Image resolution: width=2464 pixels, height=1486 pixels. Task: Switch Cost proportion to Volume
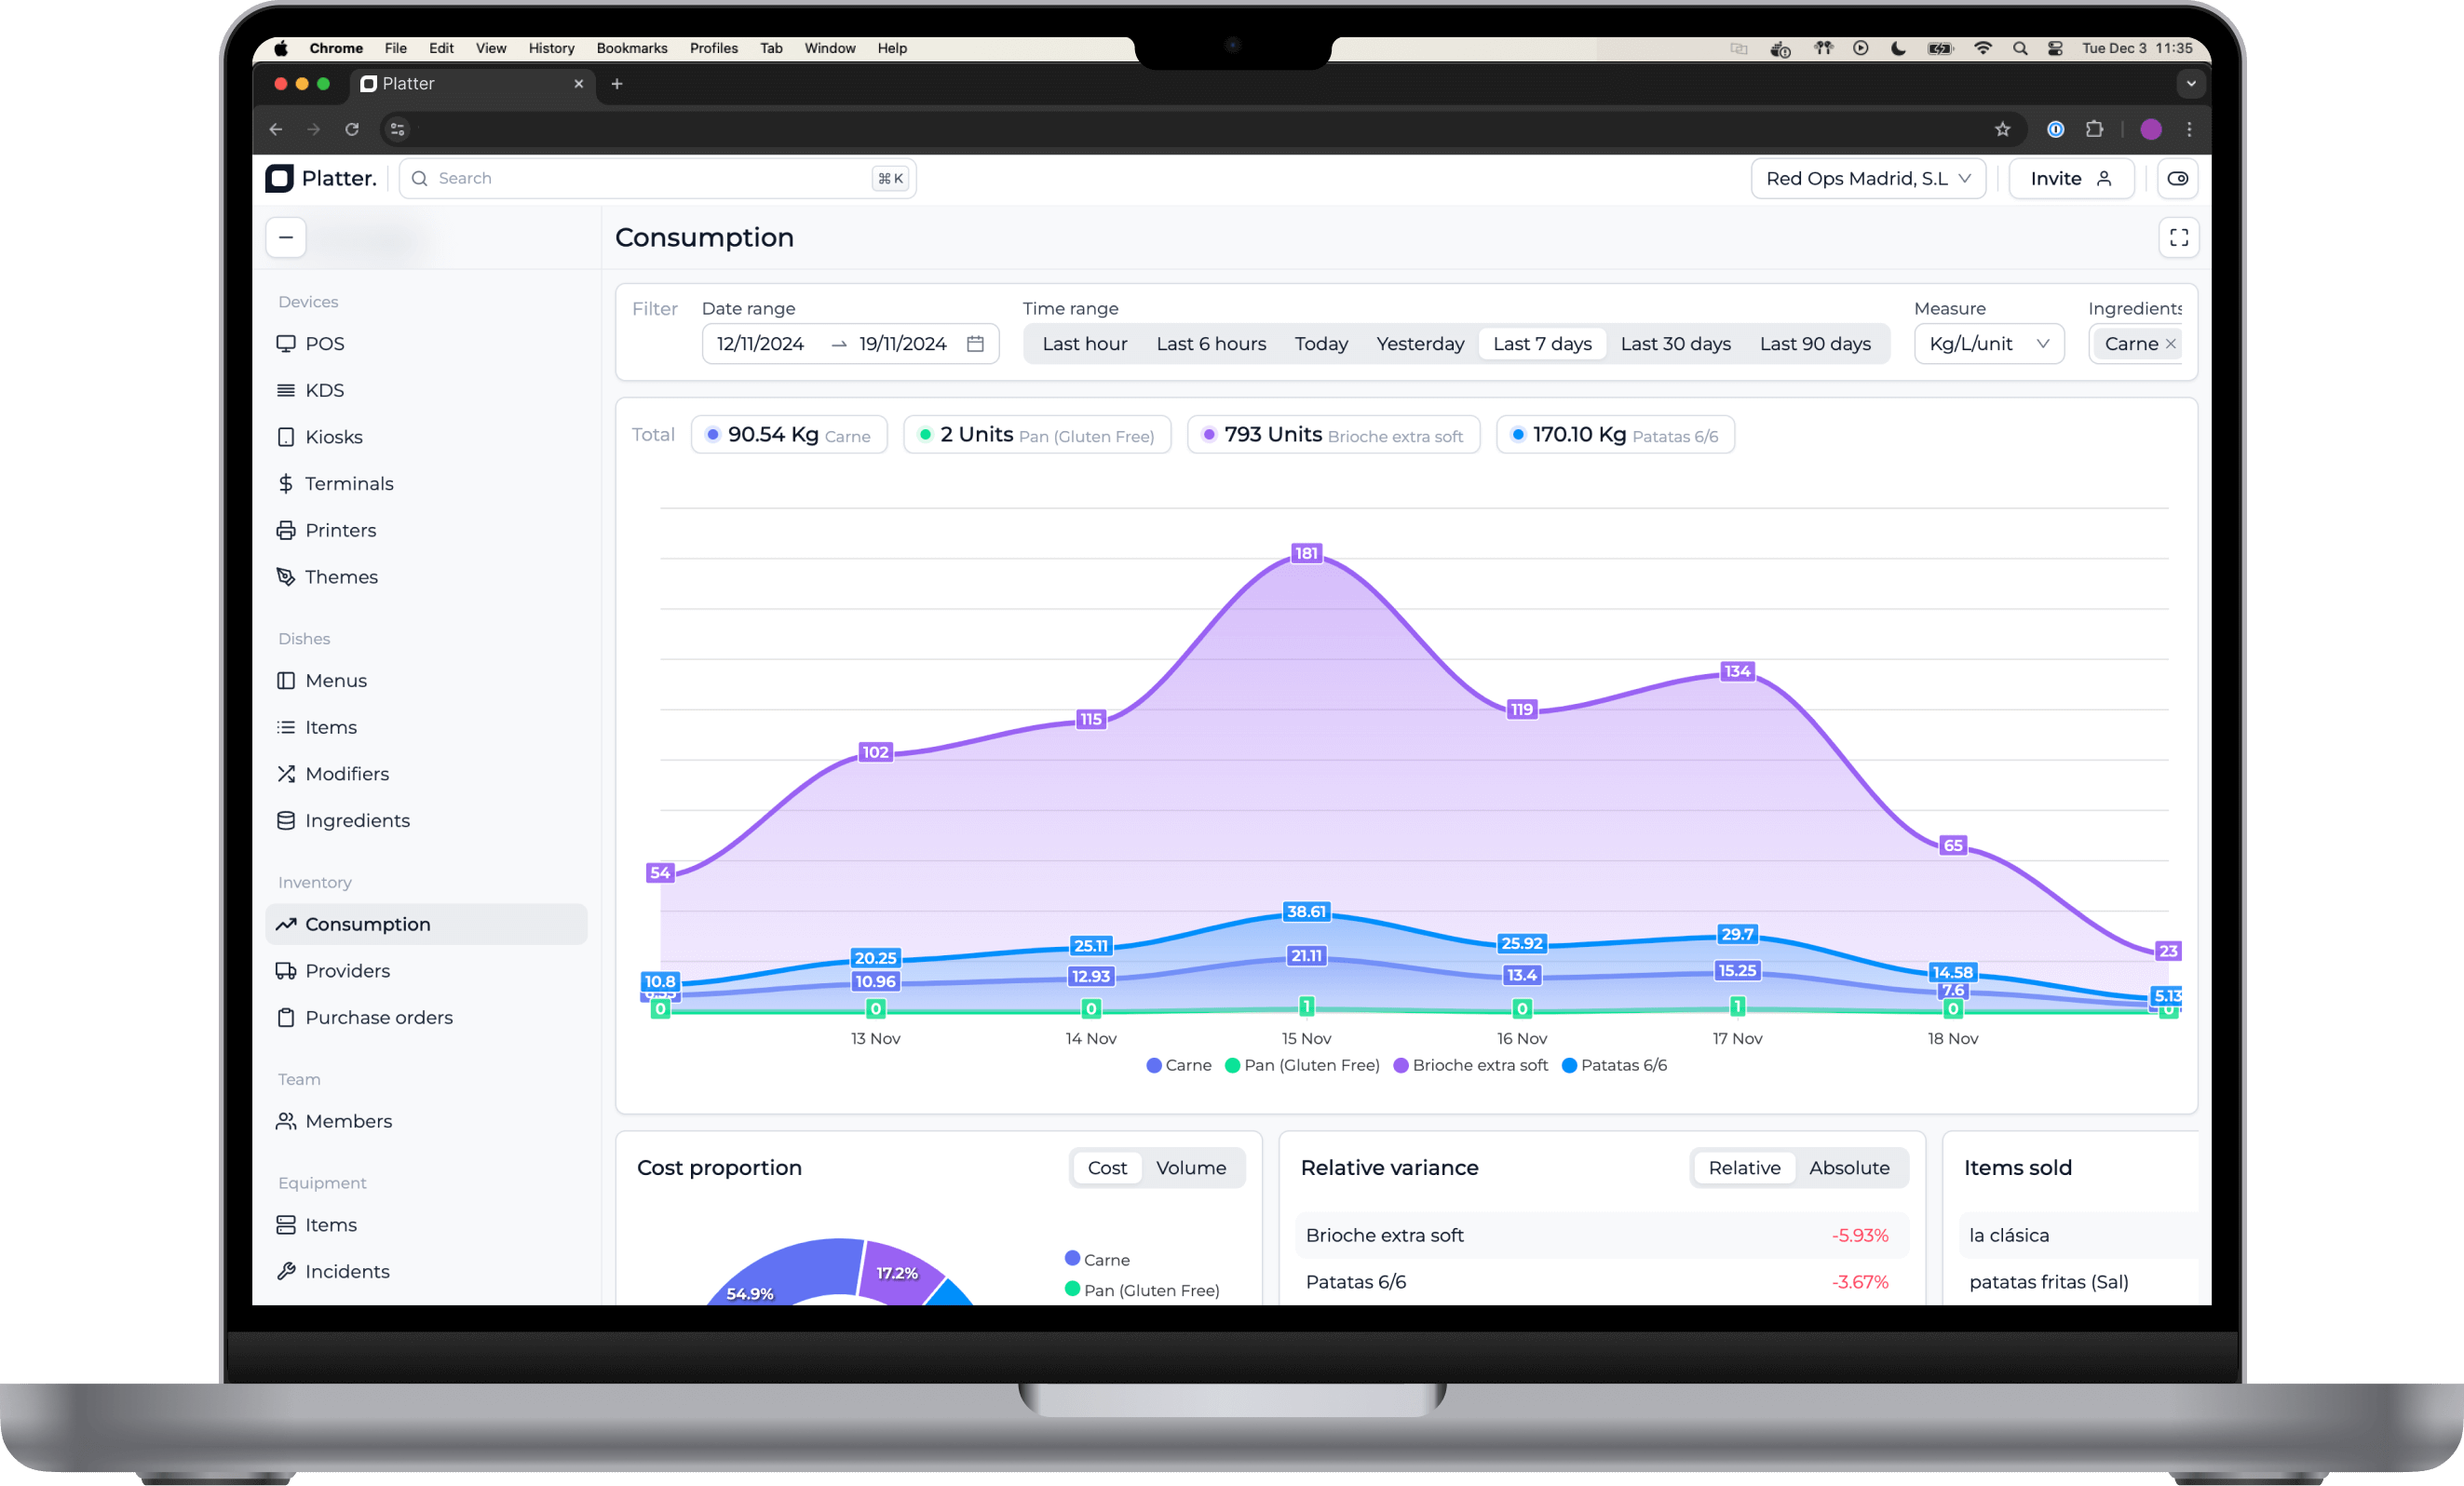(x=1190, y=1168)
